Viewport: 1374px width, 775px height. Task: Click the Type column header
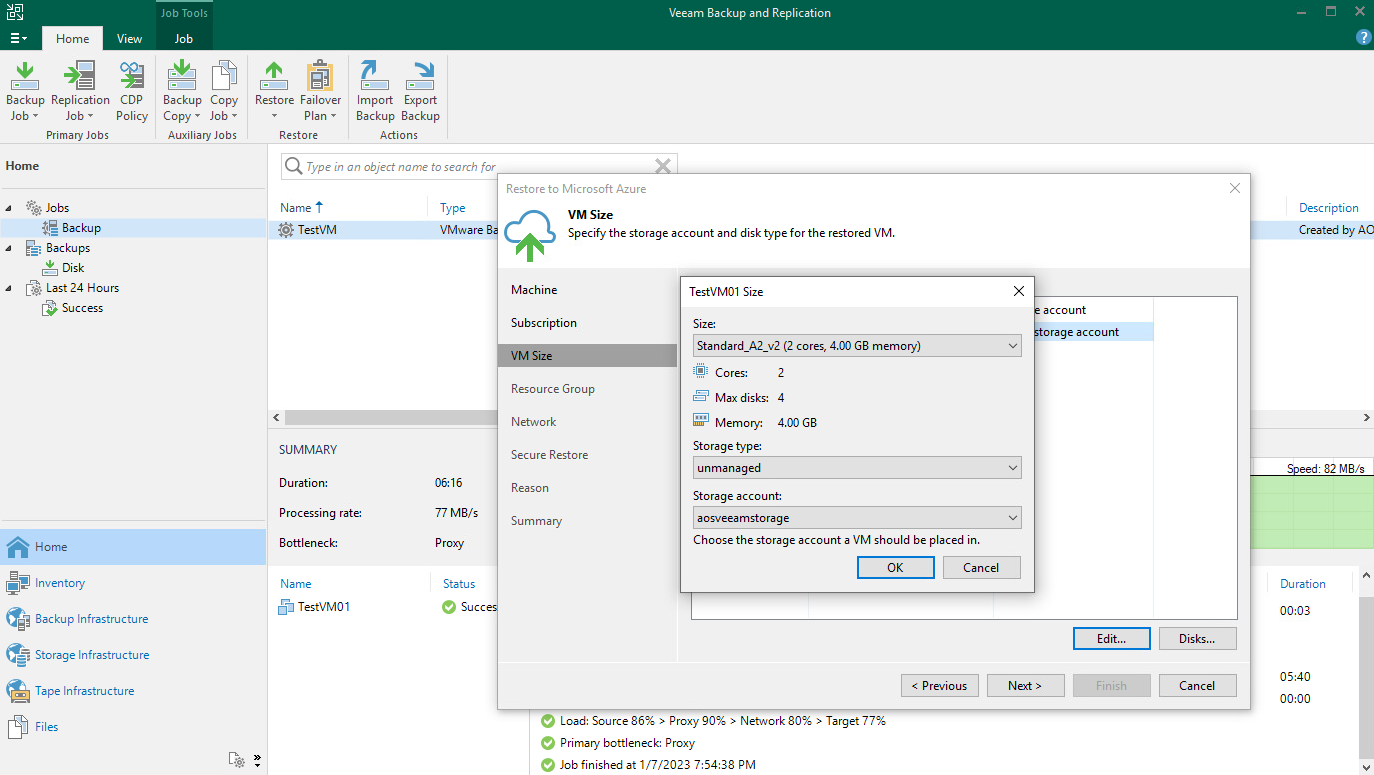click(x=453, y=208)
